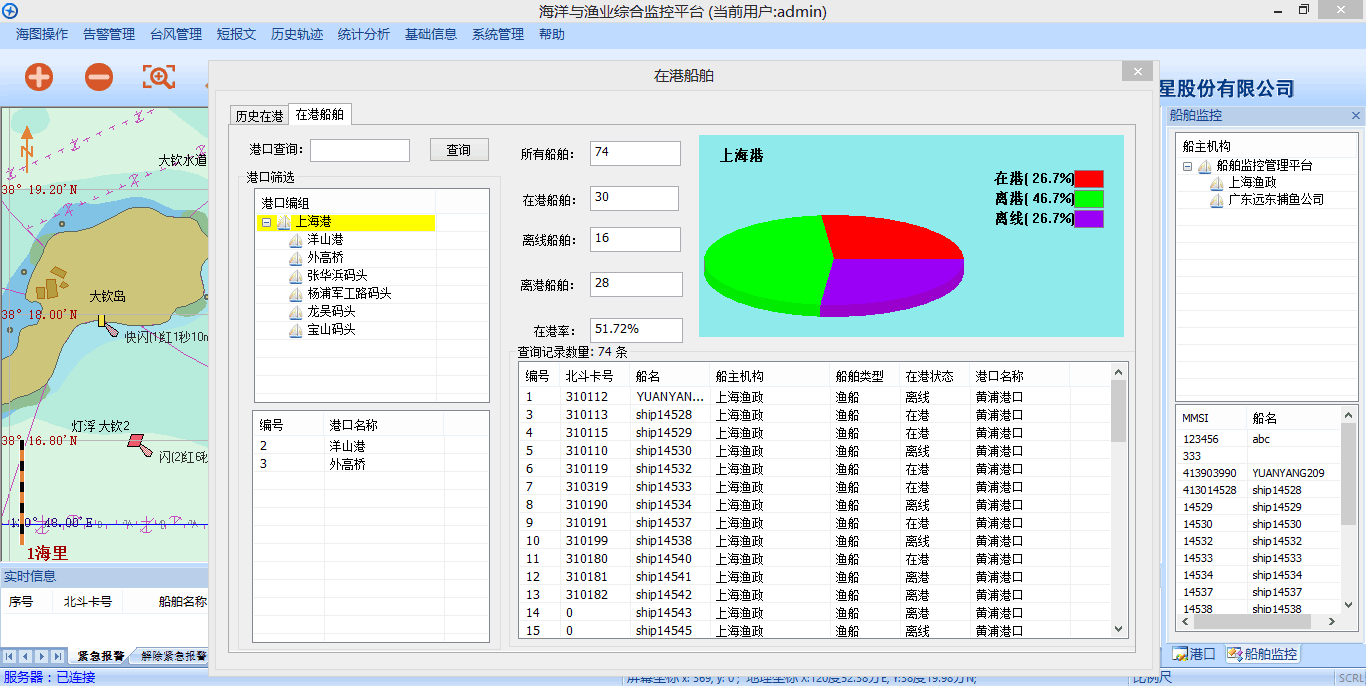Switch to the 解除紧急报警 bottom tab
Screen dimensions: 1366x686
(x=174, y=657)
